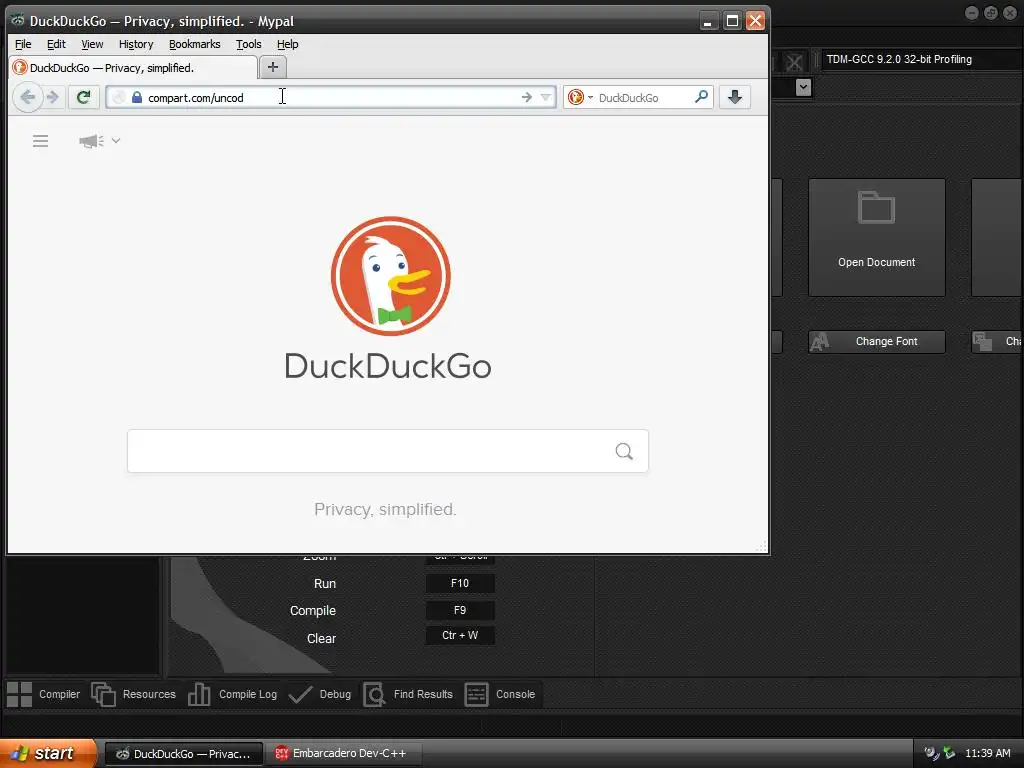Switch to the DuckDuckGo taskbar button
This screenshot has height=768, width=1024.
tap(184, 754)
